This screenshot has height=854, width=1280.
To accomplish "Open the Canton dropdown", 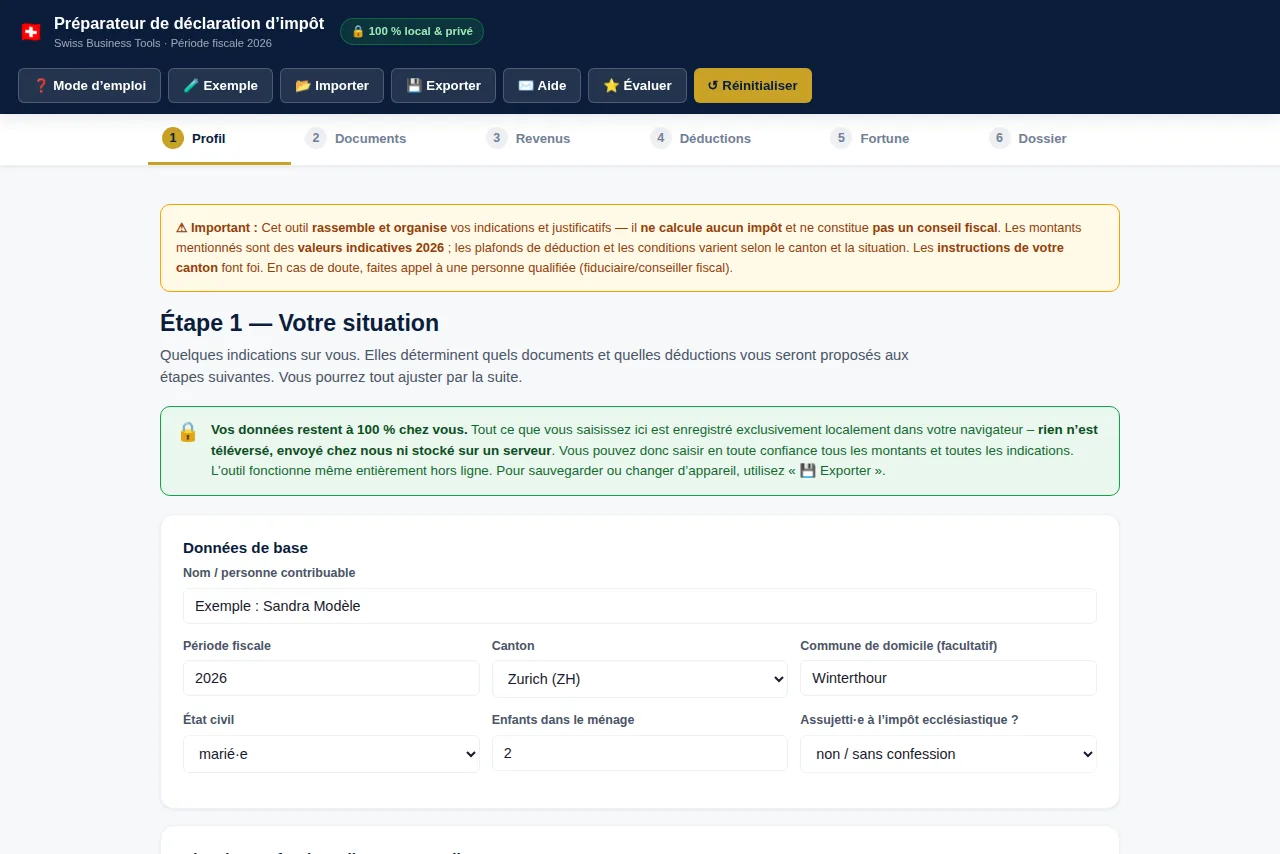I will [640, 679].
